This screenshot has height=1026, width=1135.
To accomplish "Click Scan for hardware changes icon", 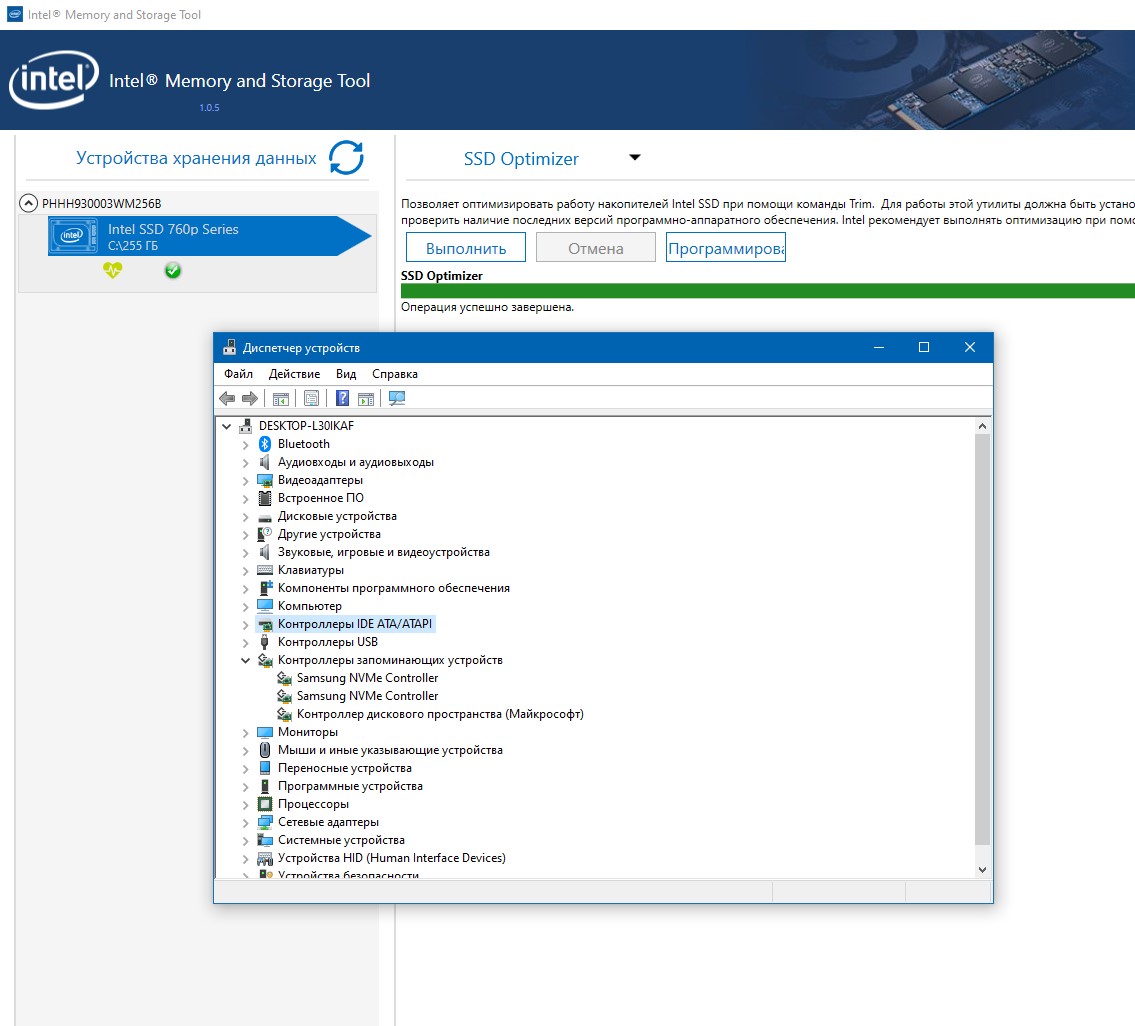I will pos(397,398).
